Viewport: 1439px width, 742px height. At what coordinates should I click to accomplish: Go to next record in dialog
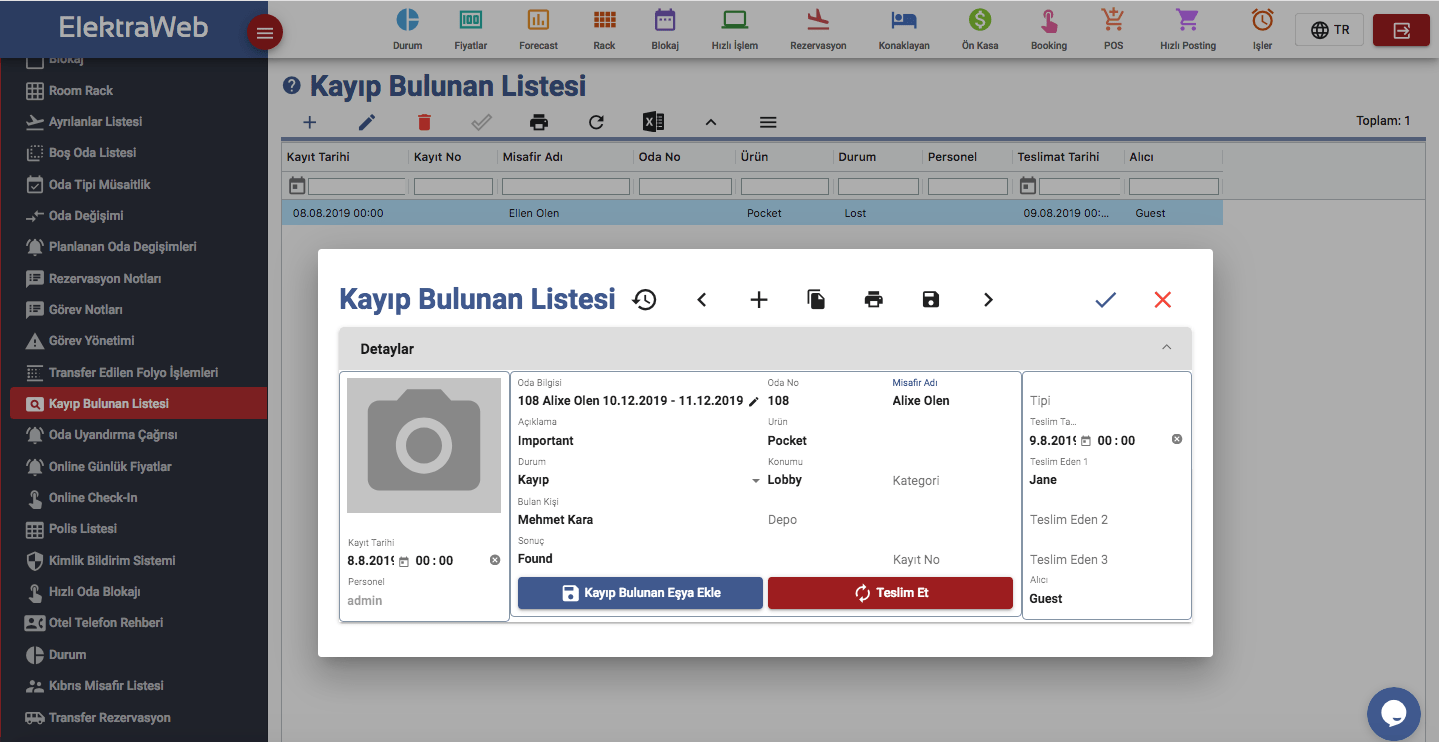[x=988, y=299]
